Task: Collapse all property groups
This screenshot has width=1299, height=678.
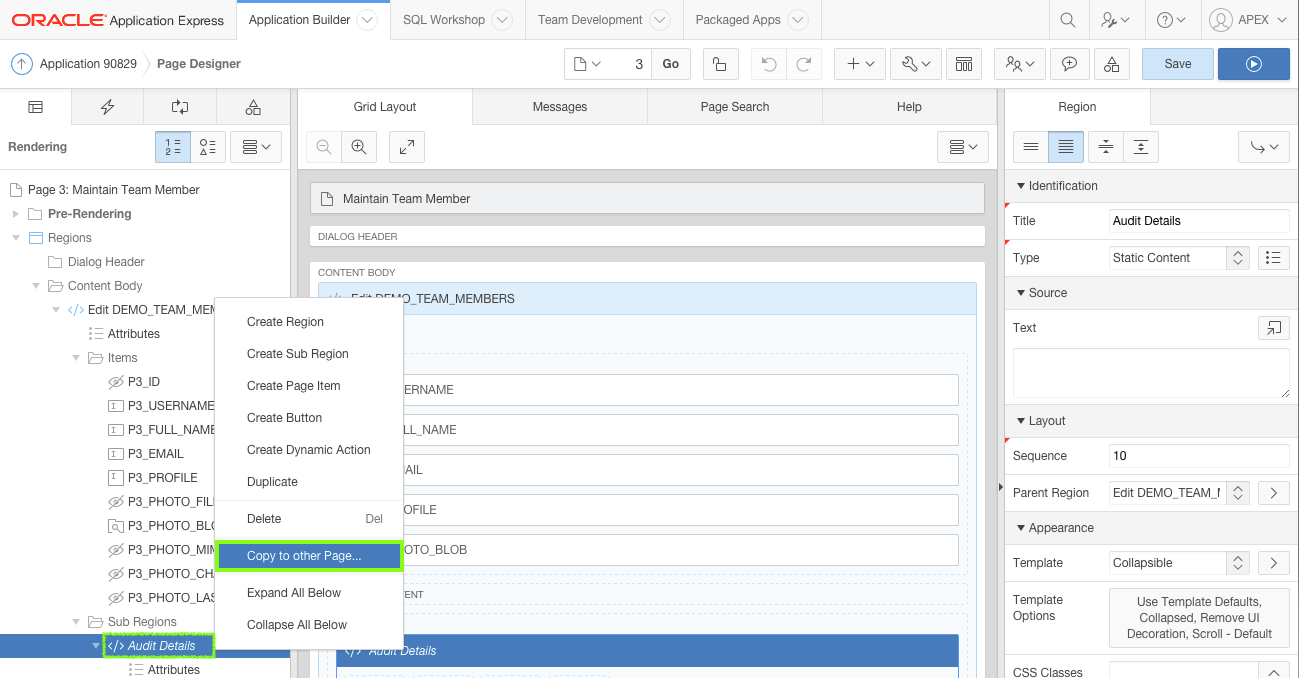Action: (1106, 147)
